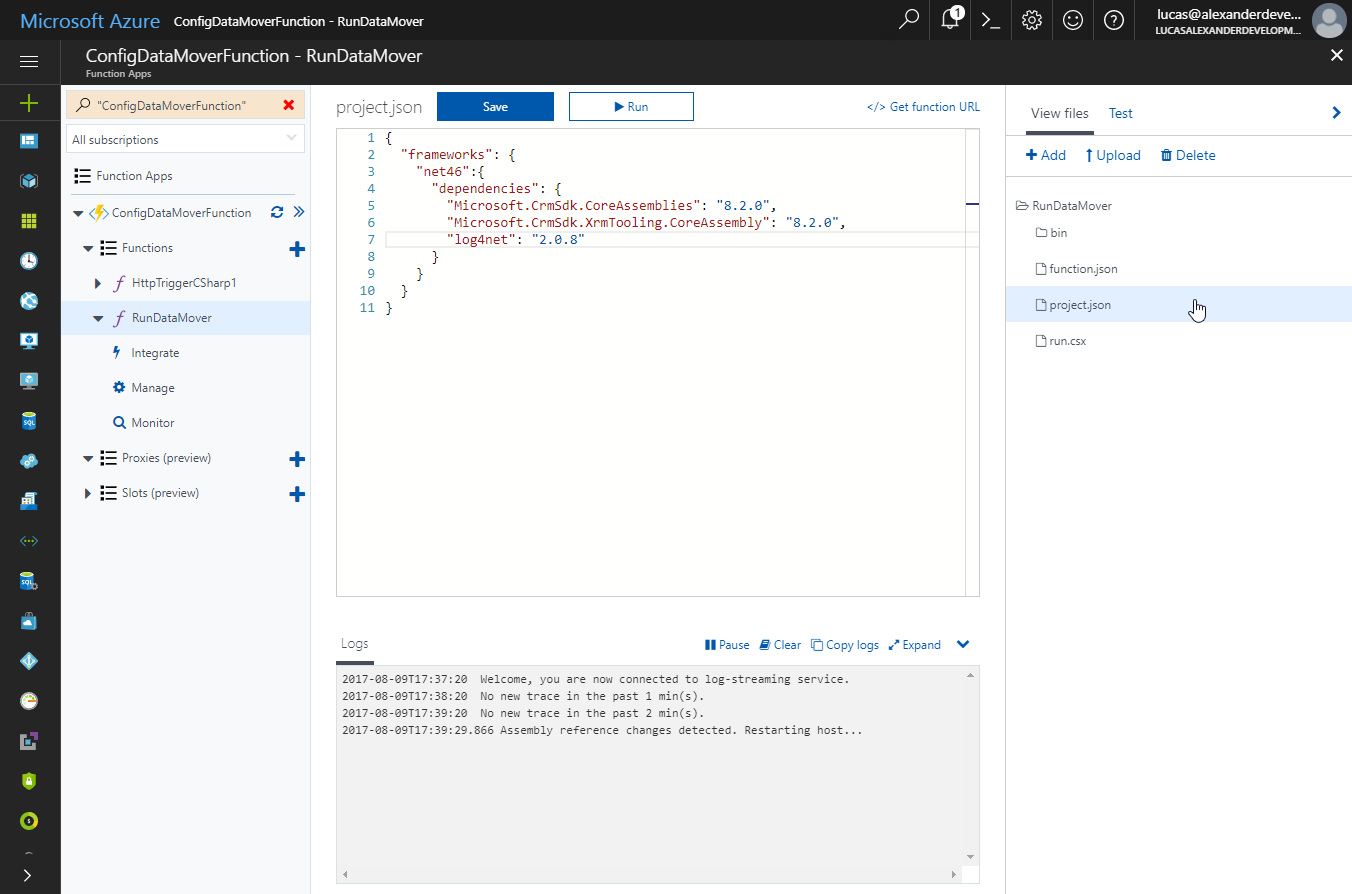Open the All subscriptions dropdown
This screenshot has width=1352, height=894.
pyautogui.click(x=185, y=139)
